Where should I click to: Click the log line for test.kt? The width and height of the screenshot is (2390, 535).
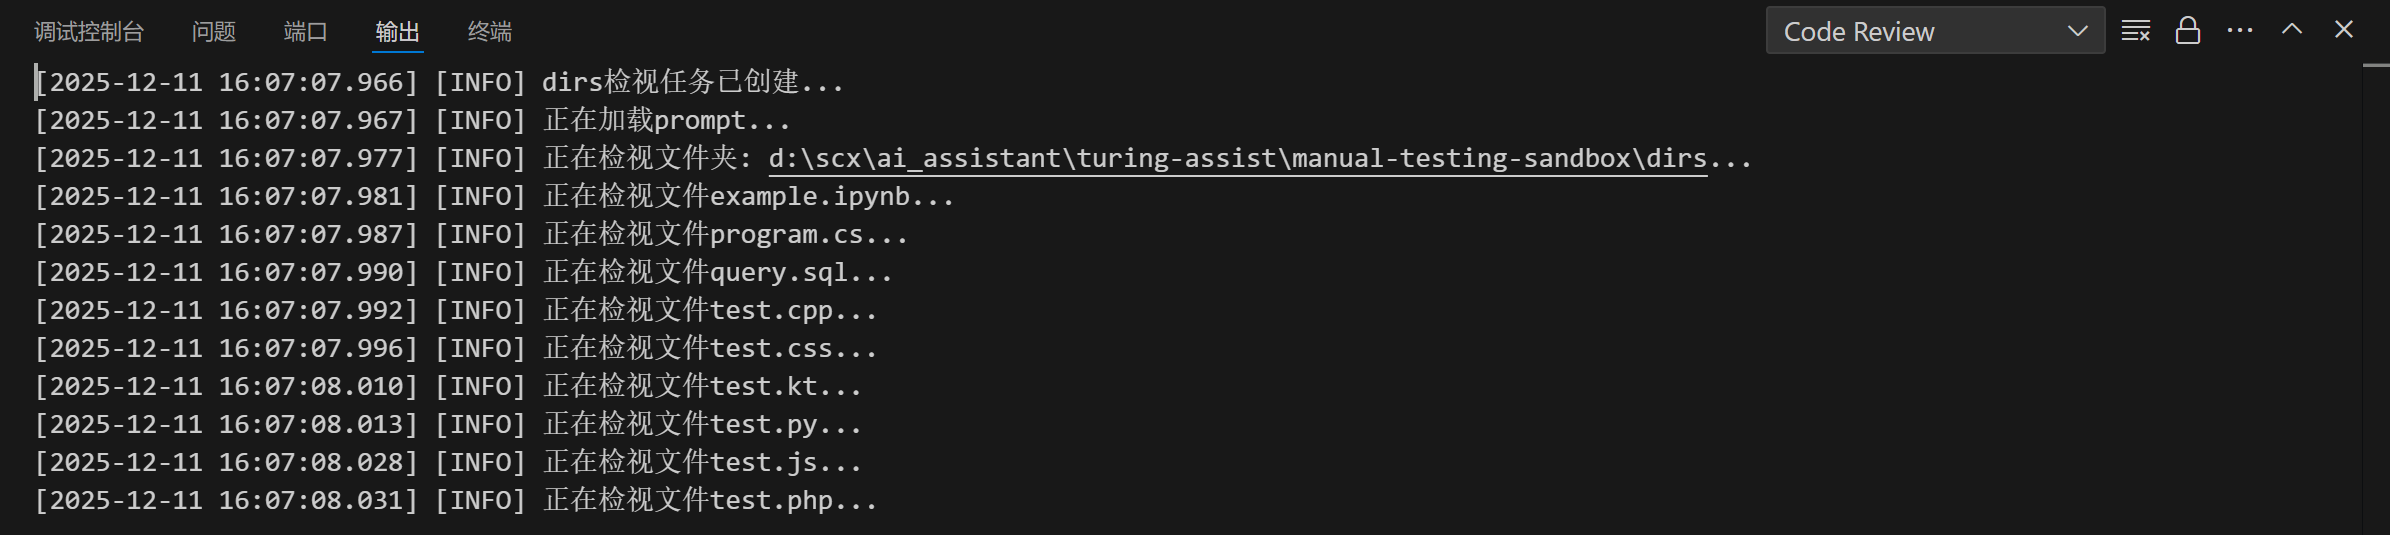click(x=702, y=387)
